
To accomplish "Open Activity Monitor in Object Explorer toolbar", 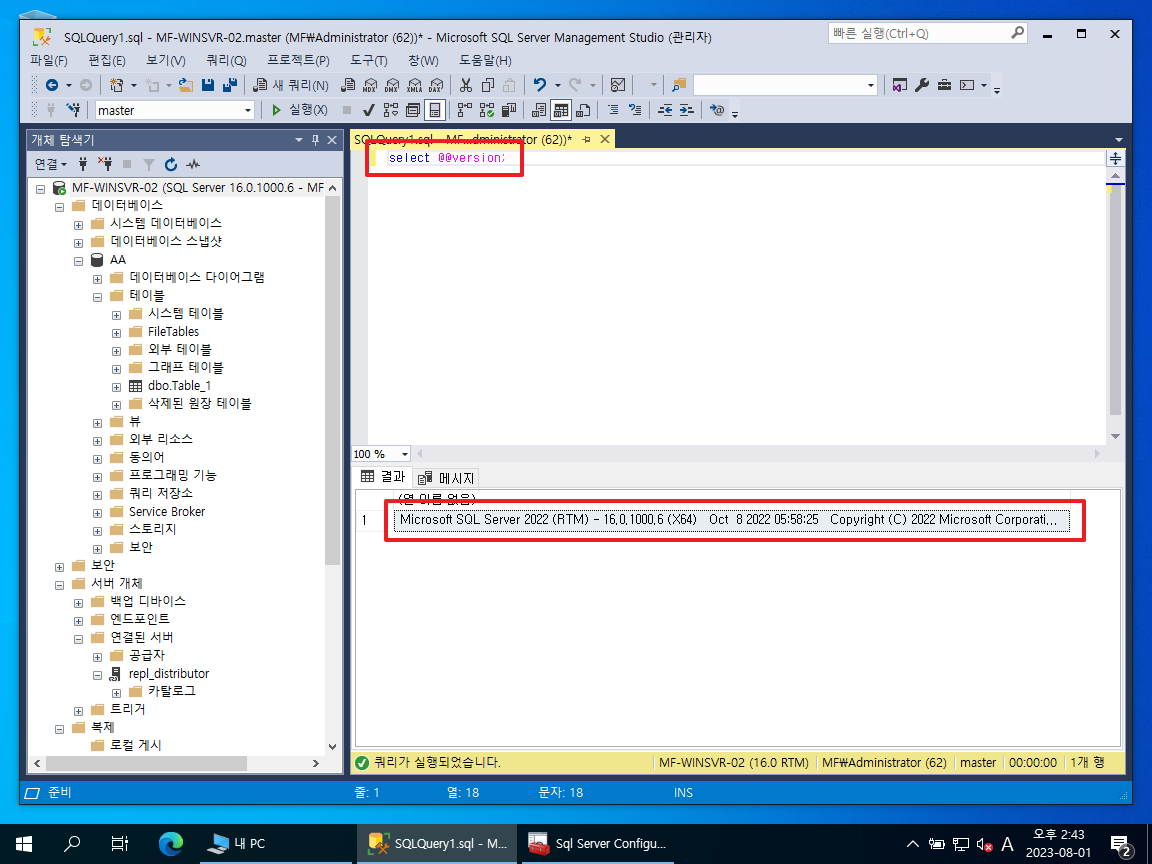I will [x=193, y=164].
